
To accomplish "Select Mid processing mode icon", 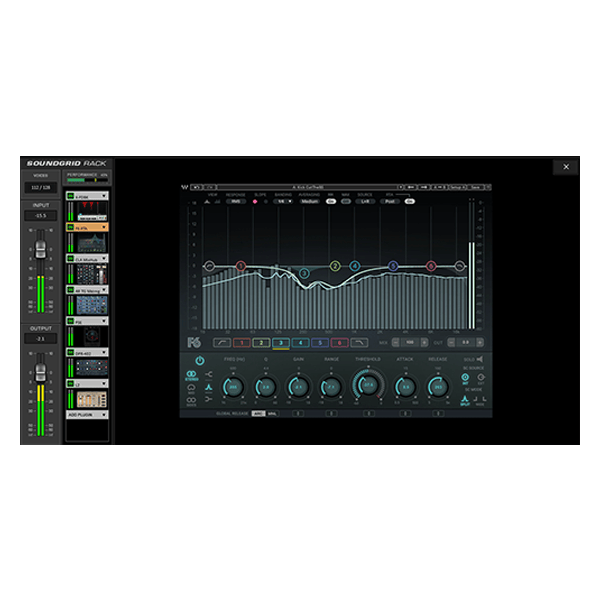I will (x=191, y=388).
